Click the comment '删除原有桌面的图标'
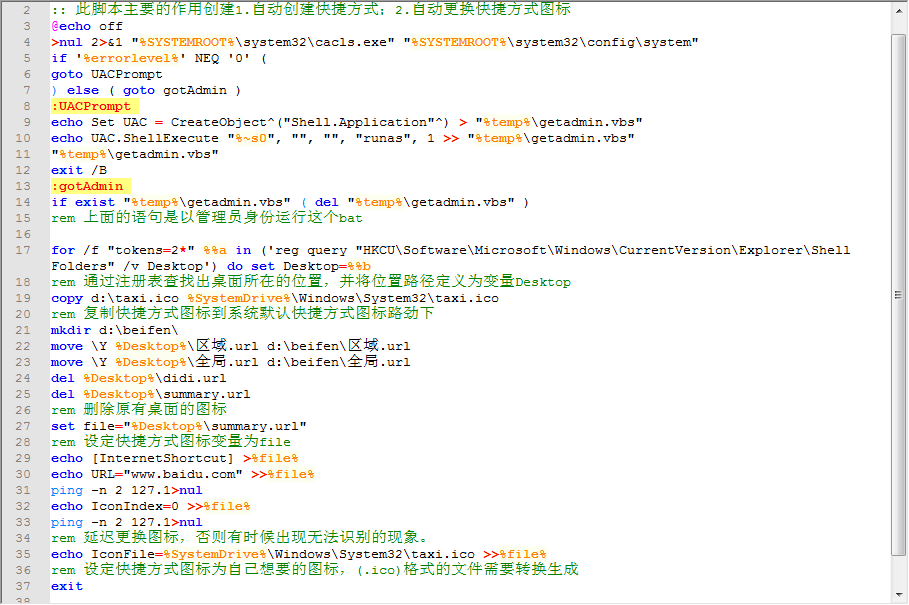The height and width of the screenshot is (605, 909). point(155,410)
